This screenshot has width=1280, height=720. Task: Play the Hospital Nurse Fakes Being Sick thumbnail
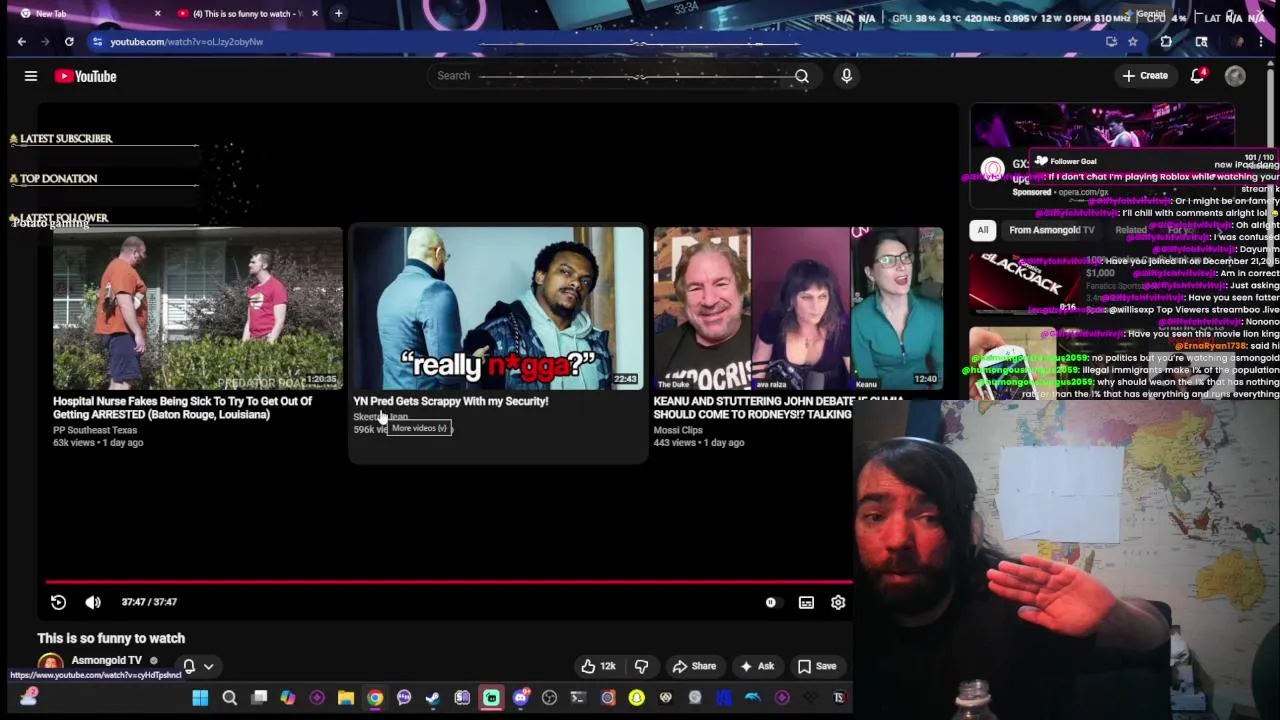point(197,308)
